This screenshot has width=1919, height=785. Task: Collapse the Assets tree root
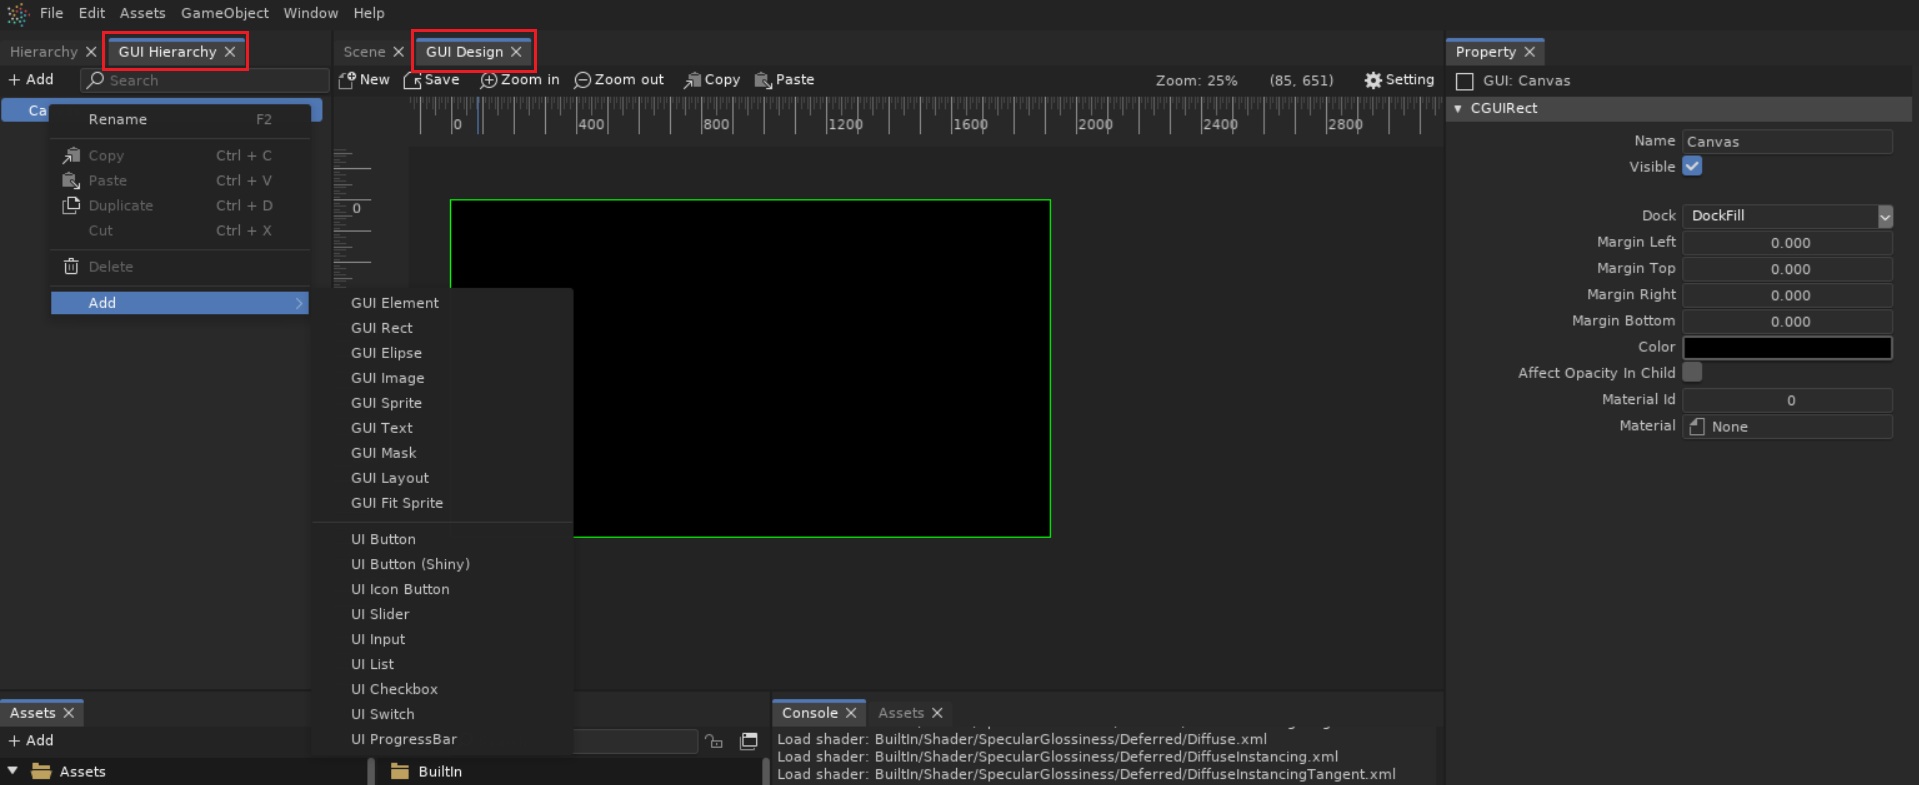coord(13,771)
